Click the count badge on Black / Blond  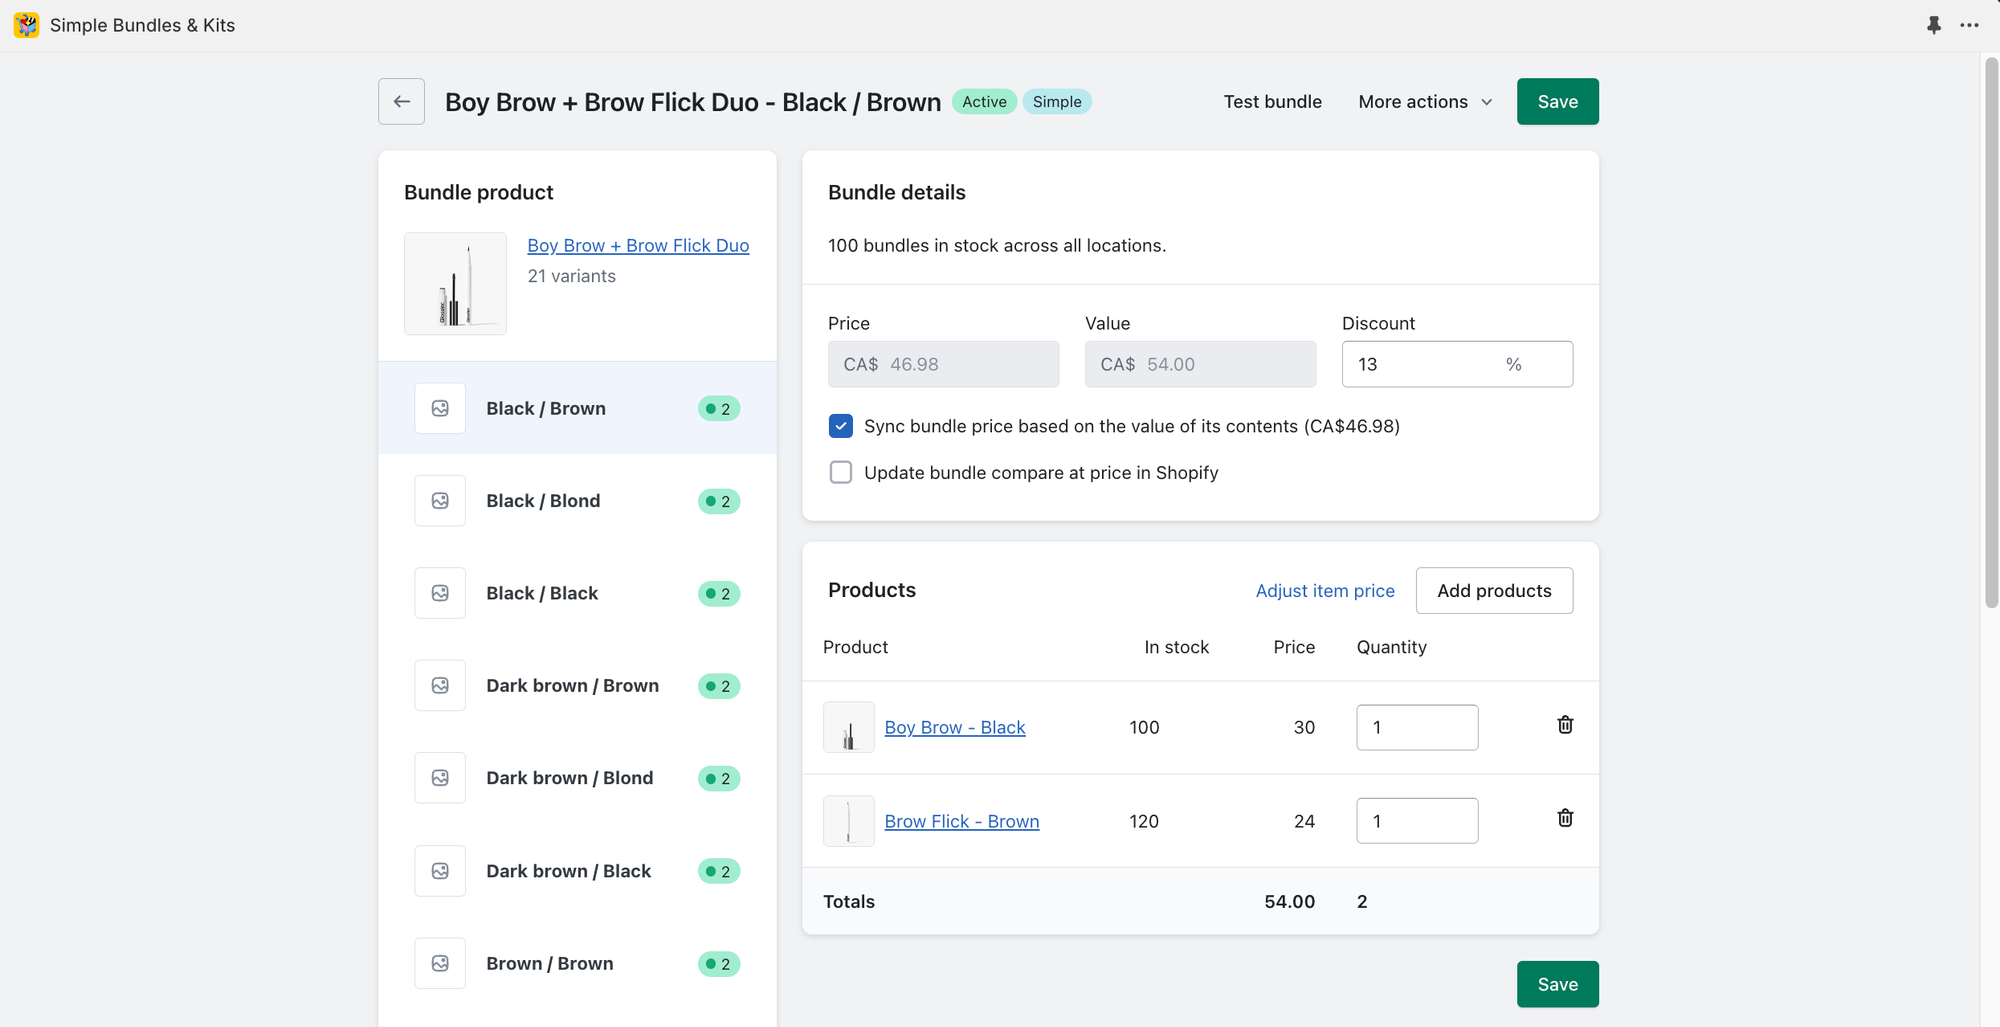click(719, 501)
